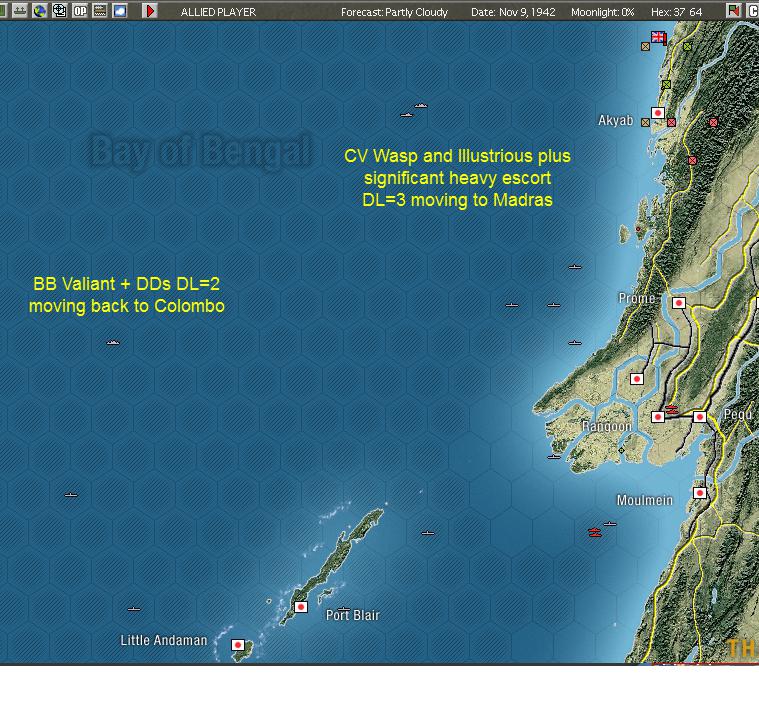
Task: Click the green and red flags icon
Action: tap(733, 11)
